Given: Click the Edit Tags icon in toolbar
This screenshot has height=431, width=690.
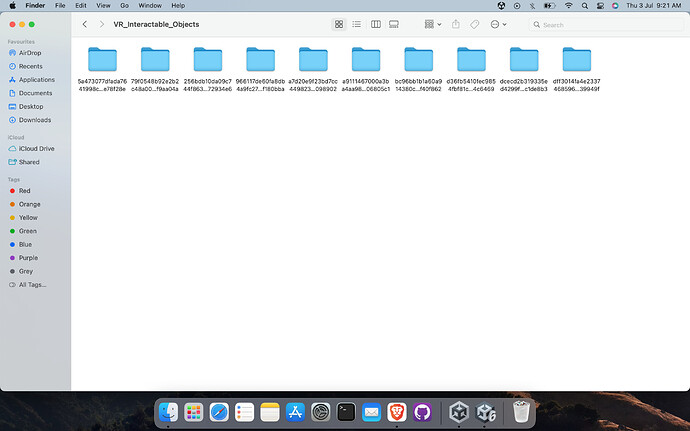Looking at the screenshot, I should (x=474, y=25).
